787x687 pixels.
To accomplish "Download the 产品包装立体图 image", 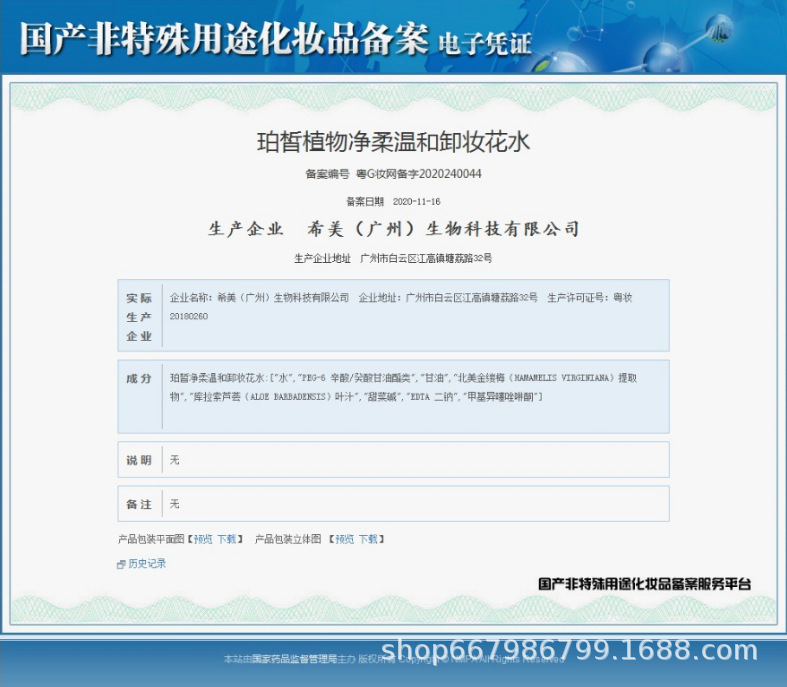I will [368, 539].
